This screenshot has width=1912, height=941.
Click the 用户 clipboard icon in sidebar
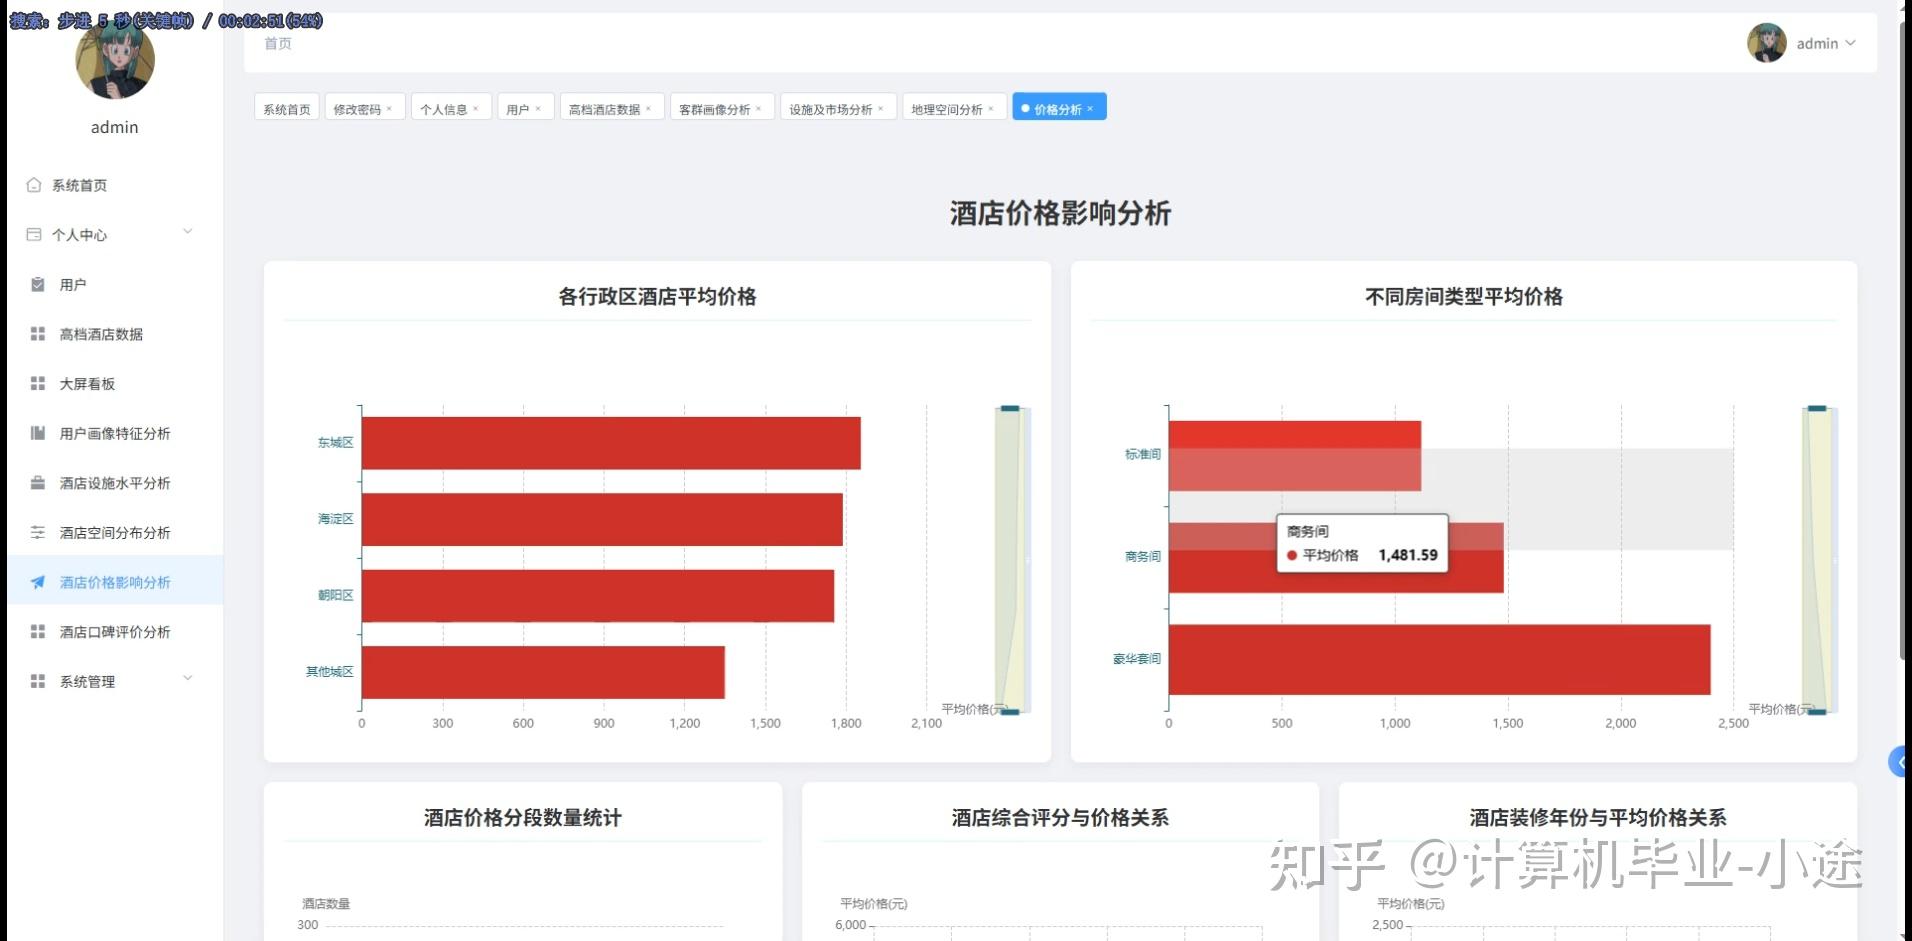36,284
